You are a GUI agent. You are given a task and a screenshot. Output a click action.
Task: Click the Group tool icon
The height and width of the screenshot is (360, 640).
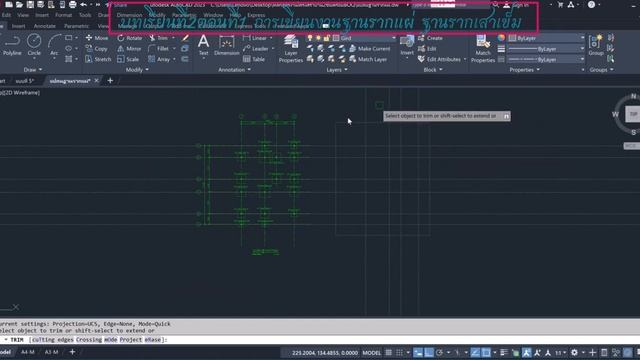coord(596,45)
